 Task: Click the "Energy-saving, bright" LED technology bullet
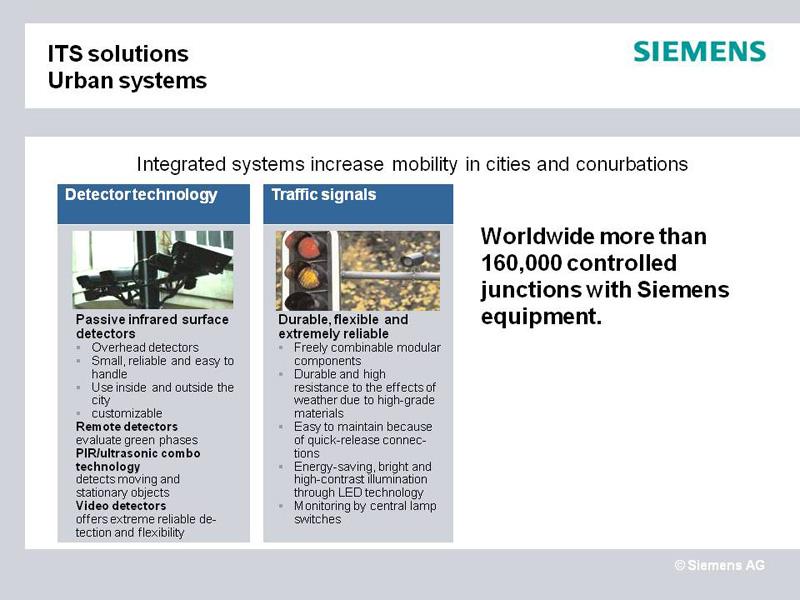(362, 480)
